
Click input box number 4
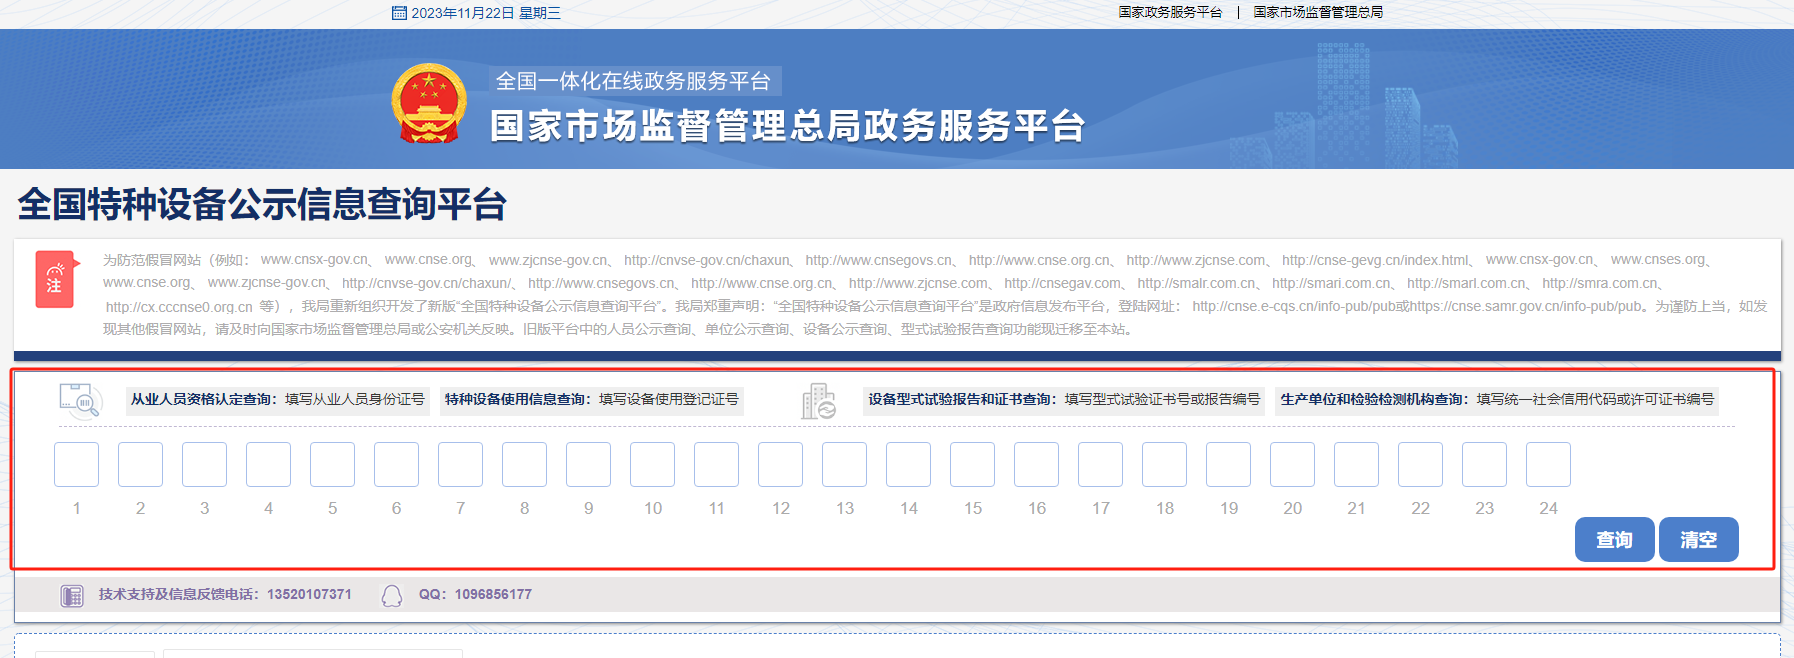(x=269, y=465)
